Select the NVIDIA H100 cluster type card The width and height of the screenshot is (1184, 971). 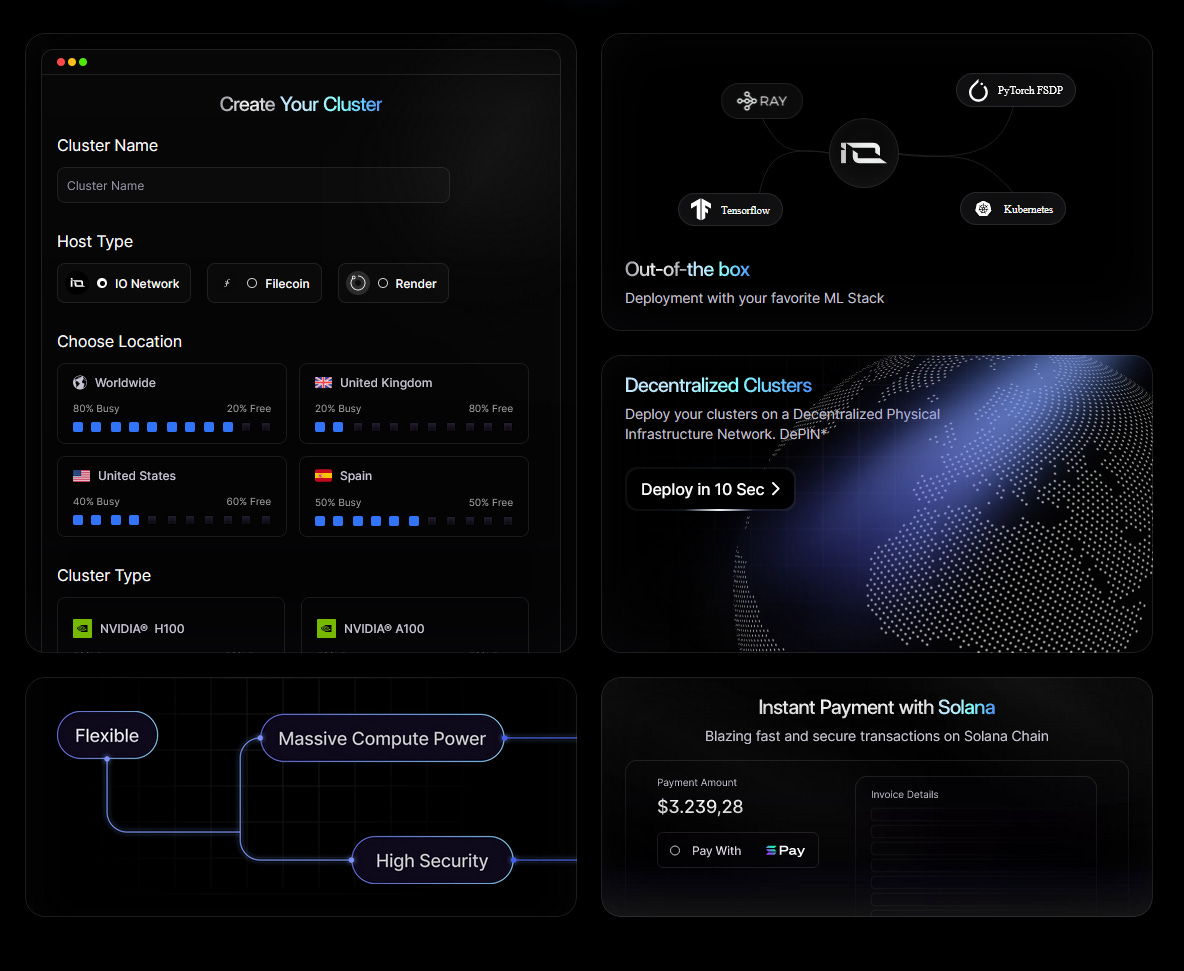click(x=171, y=625)
